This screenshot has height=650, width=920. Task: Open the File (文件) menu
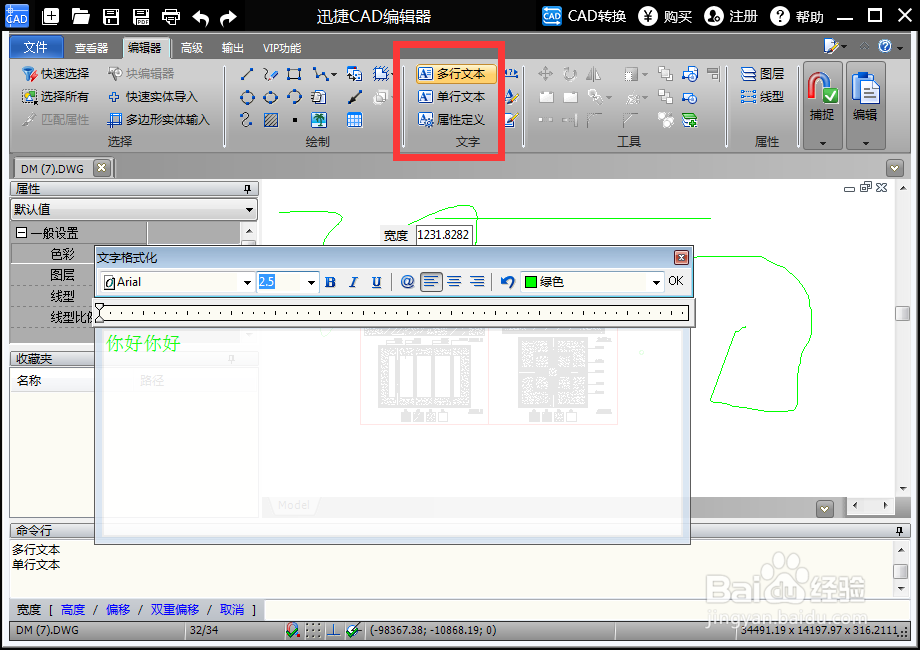(x=36, y=47)
